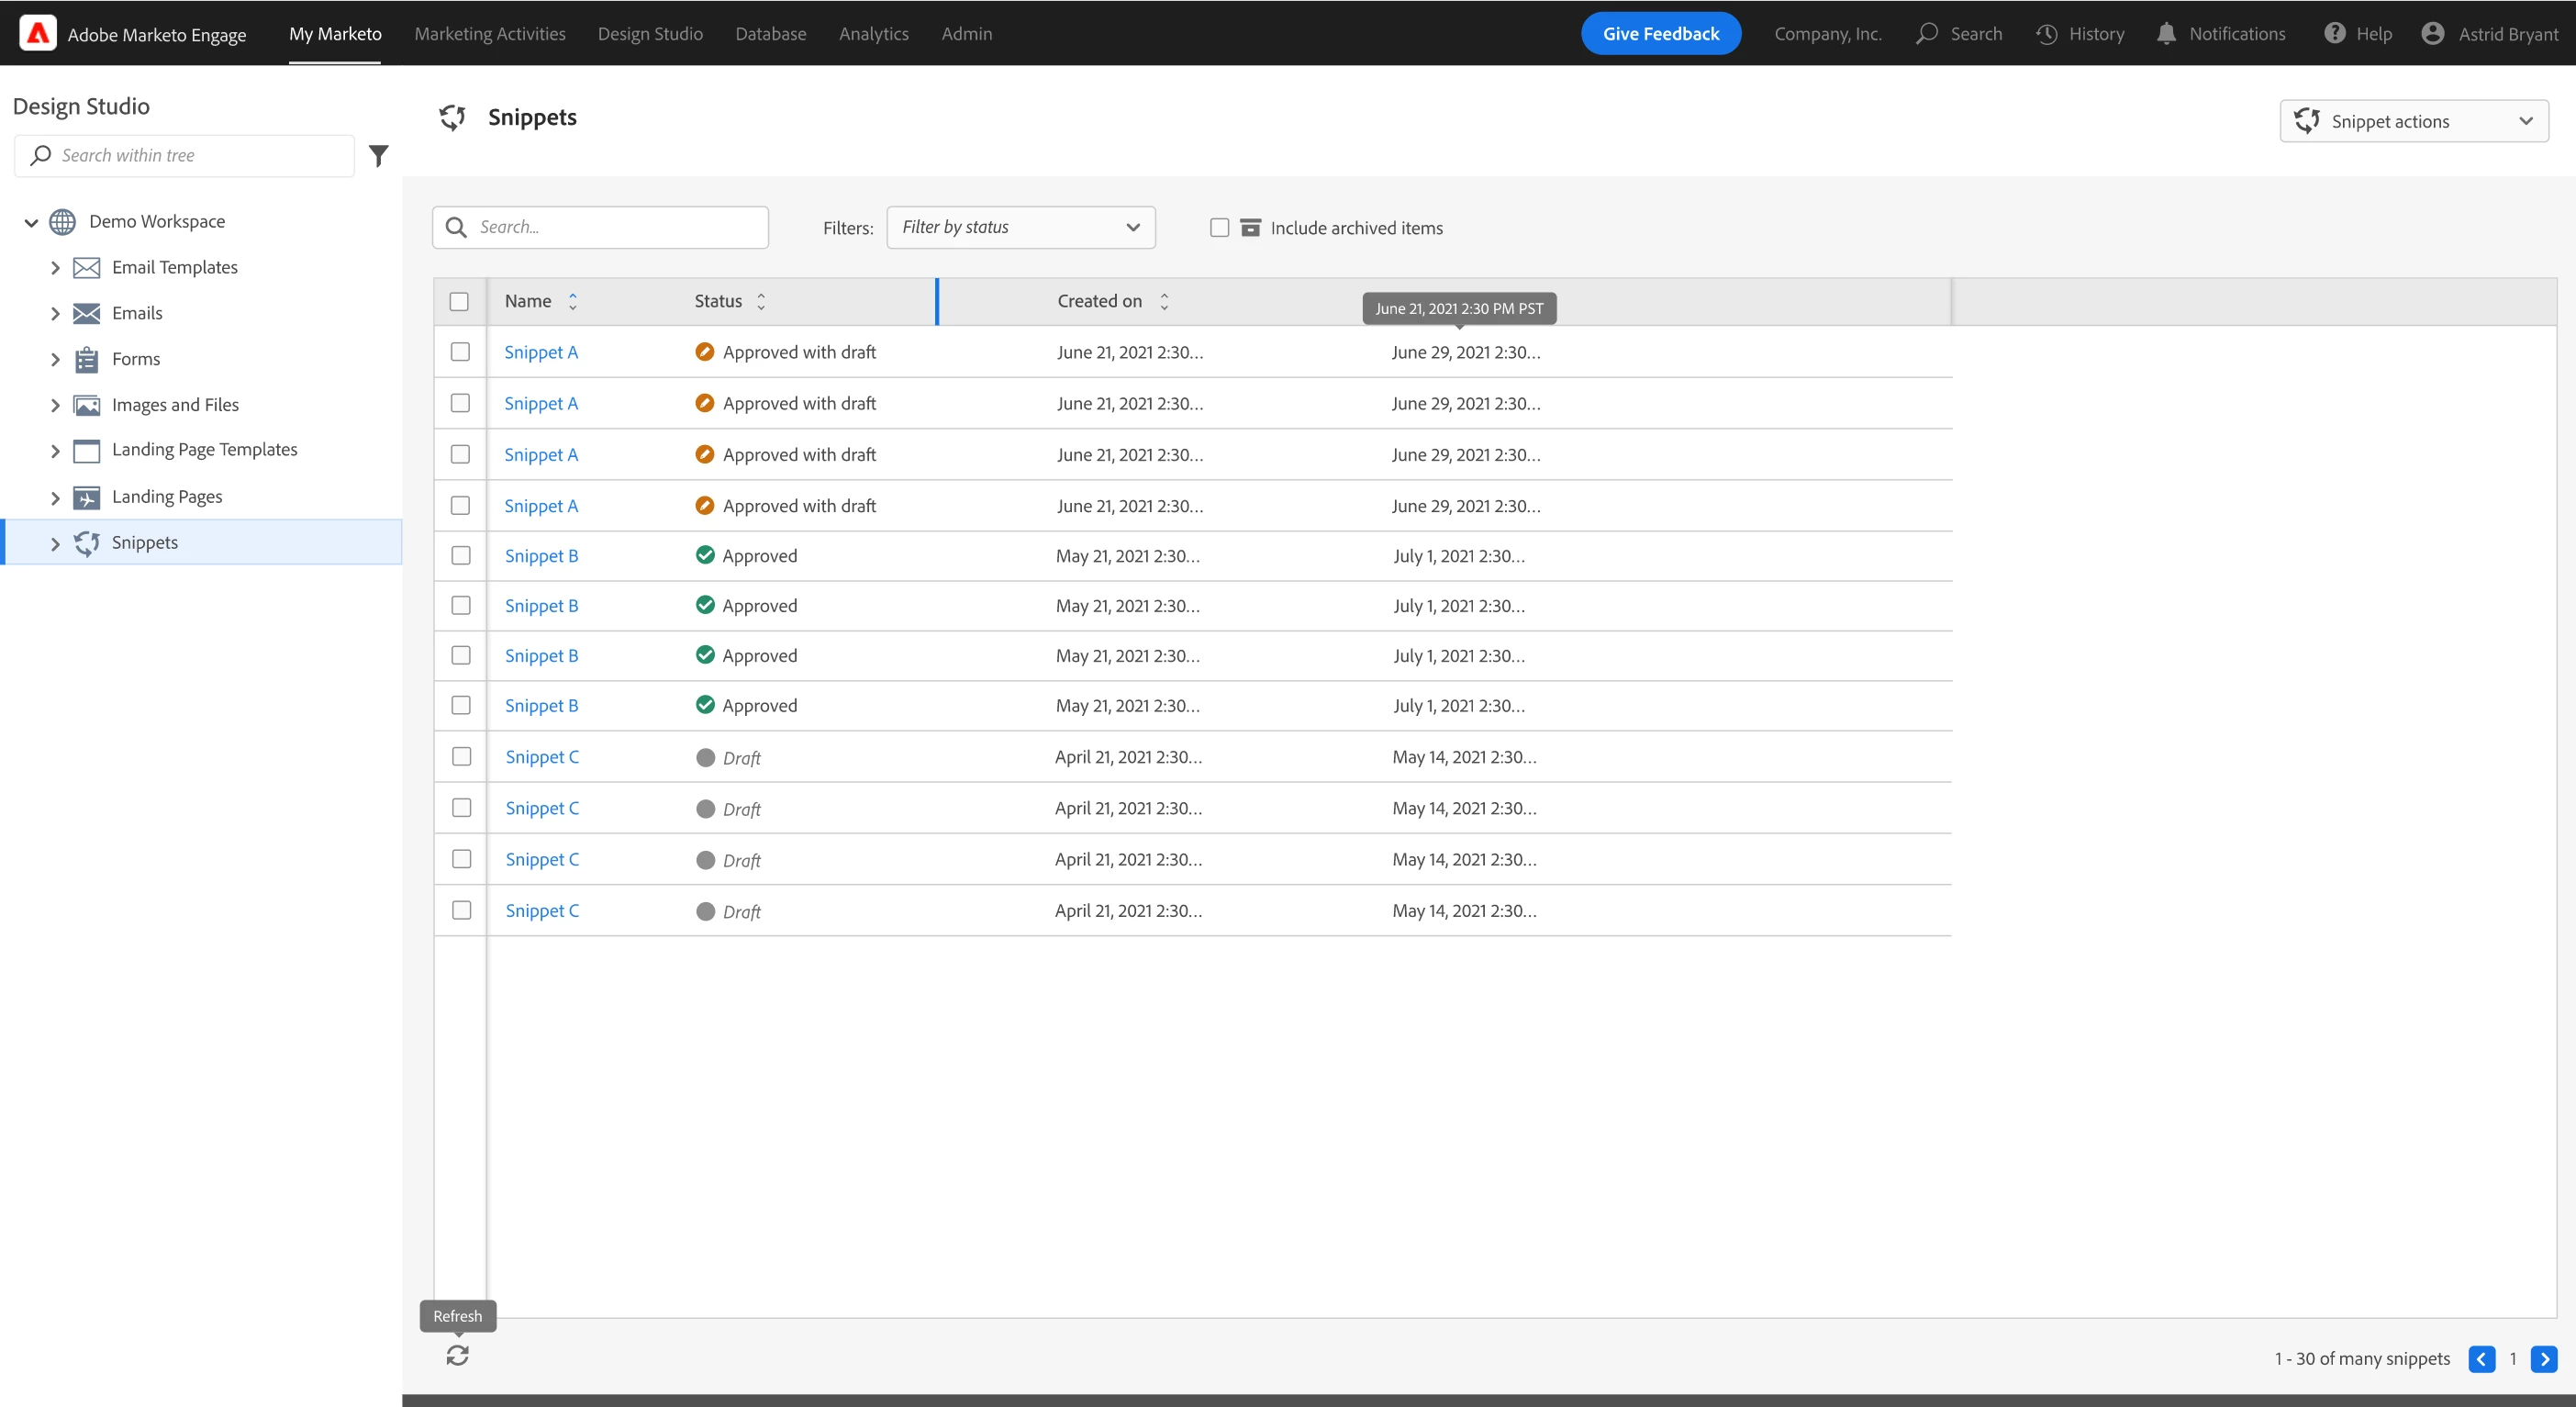Go to next page arrow
The width and height of the screenshot is (2576, 1407).
[2543, 1359]
